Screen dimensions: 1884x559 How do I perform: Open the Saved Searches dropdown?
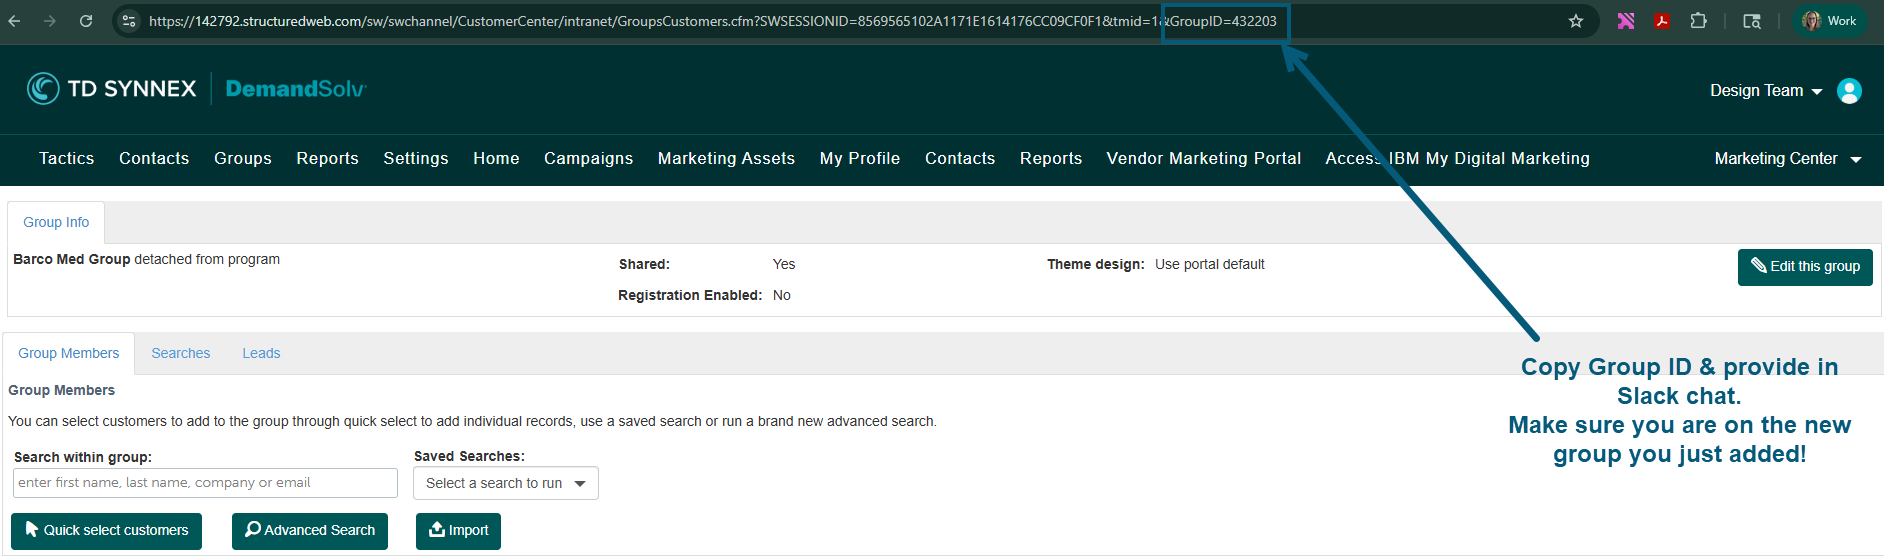(x=505, y=483)
